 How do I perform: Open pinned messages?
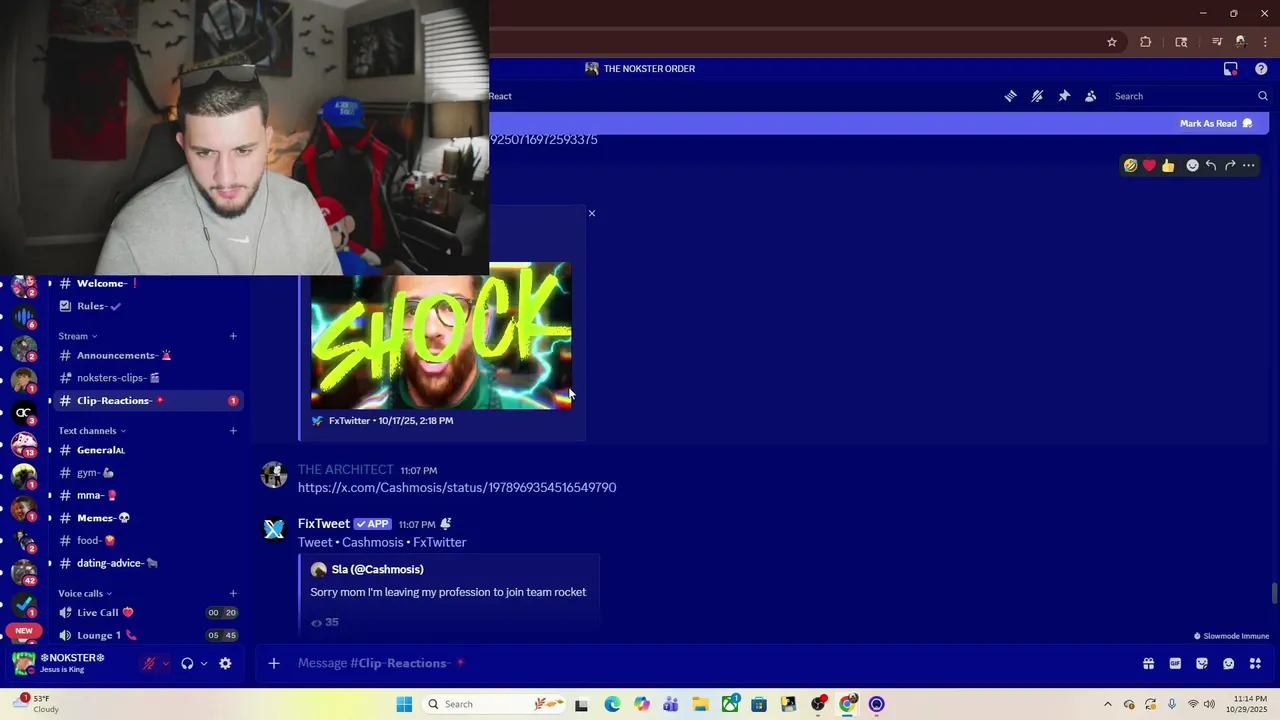[x=1064, y=96]
